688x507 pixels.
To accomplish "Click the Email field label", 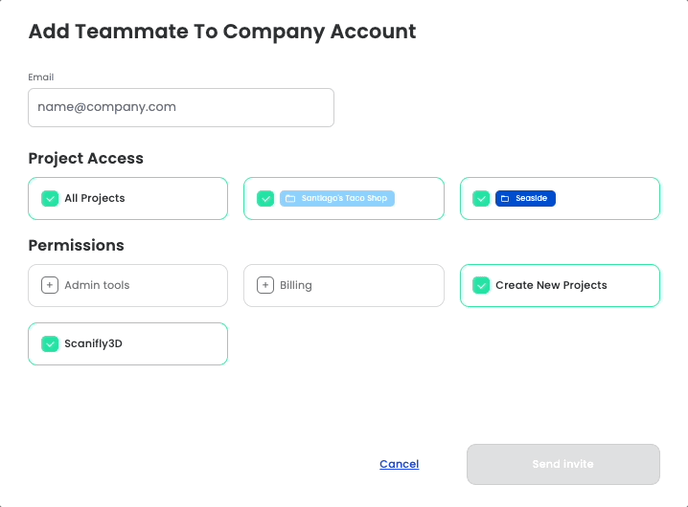I will [41, 77].
